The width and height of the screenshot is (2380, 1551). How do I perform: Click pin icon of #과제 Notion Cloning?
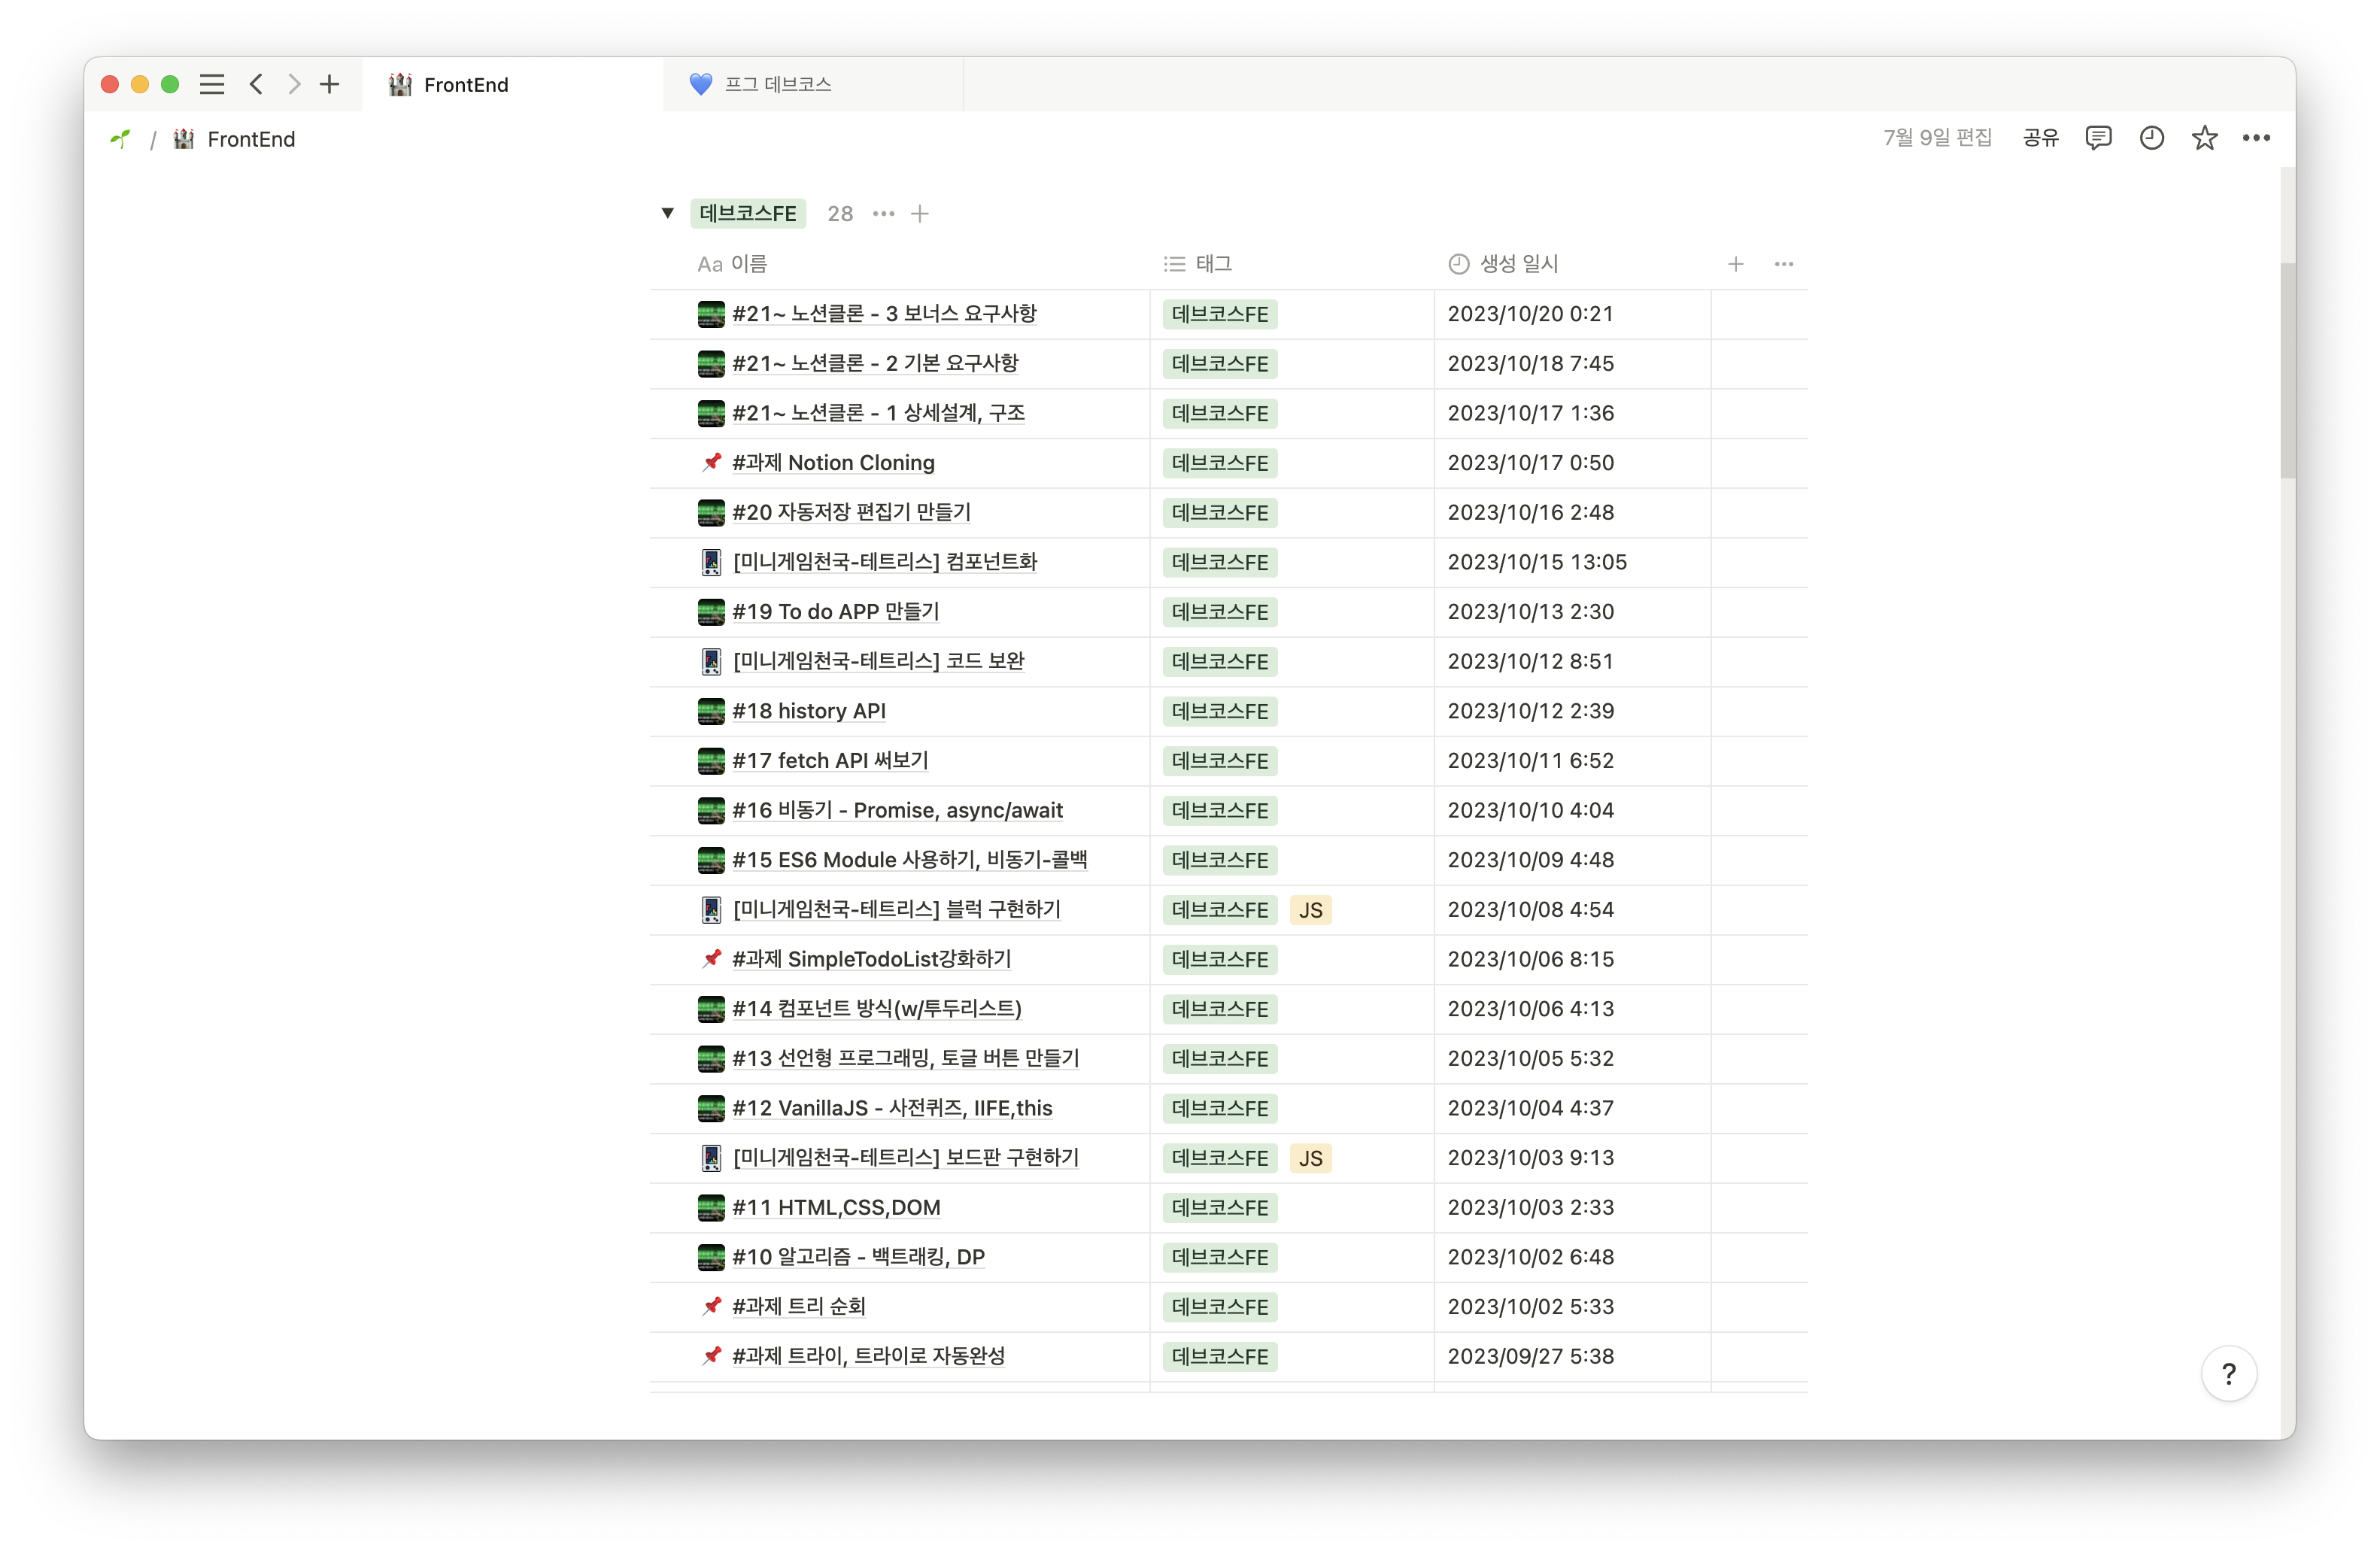711,463
